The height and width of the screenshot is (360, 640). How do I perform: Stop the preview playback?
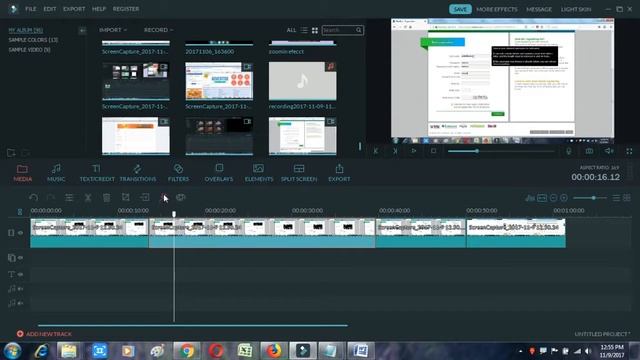tap(433, 151)
